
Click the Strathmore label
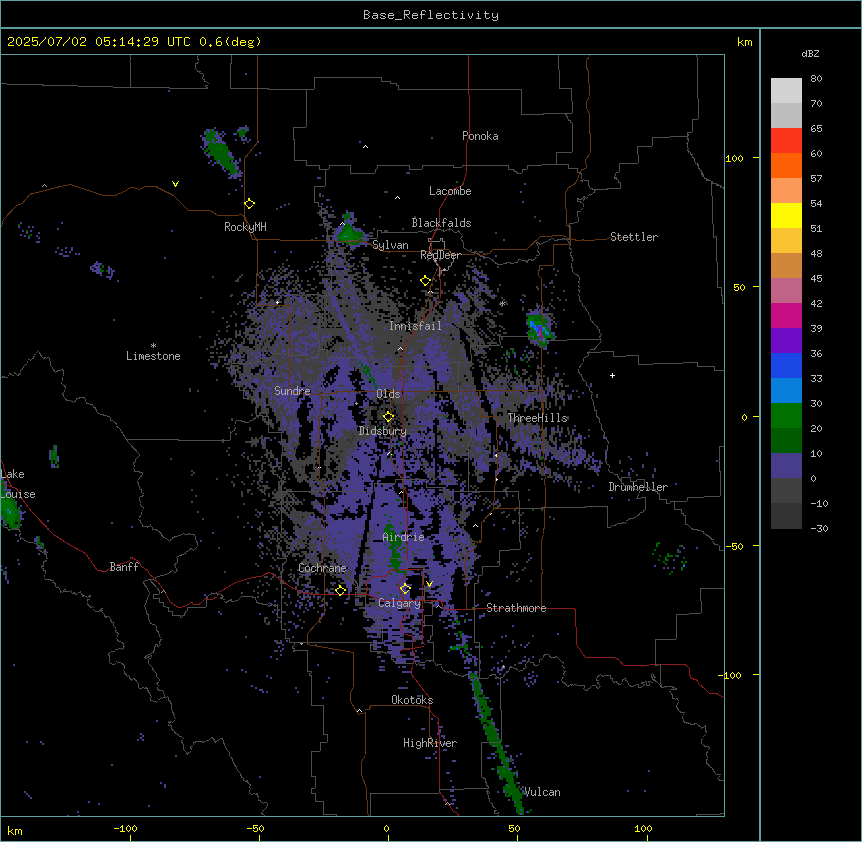tap(516, 608)
